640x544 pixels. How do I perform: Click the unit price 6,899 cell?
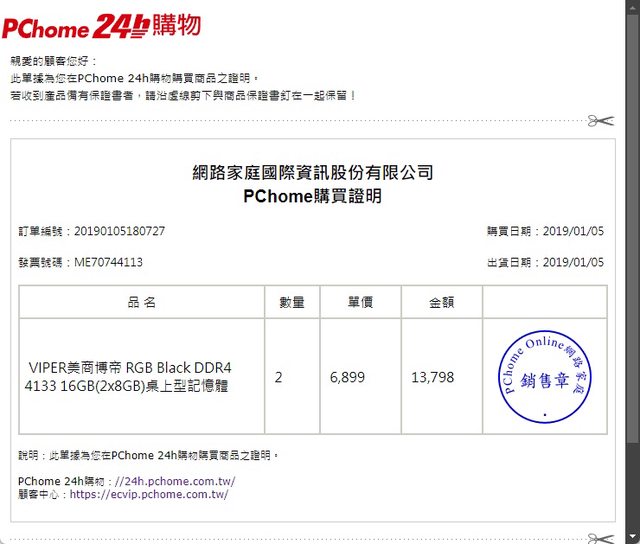(x=347, y=377)
